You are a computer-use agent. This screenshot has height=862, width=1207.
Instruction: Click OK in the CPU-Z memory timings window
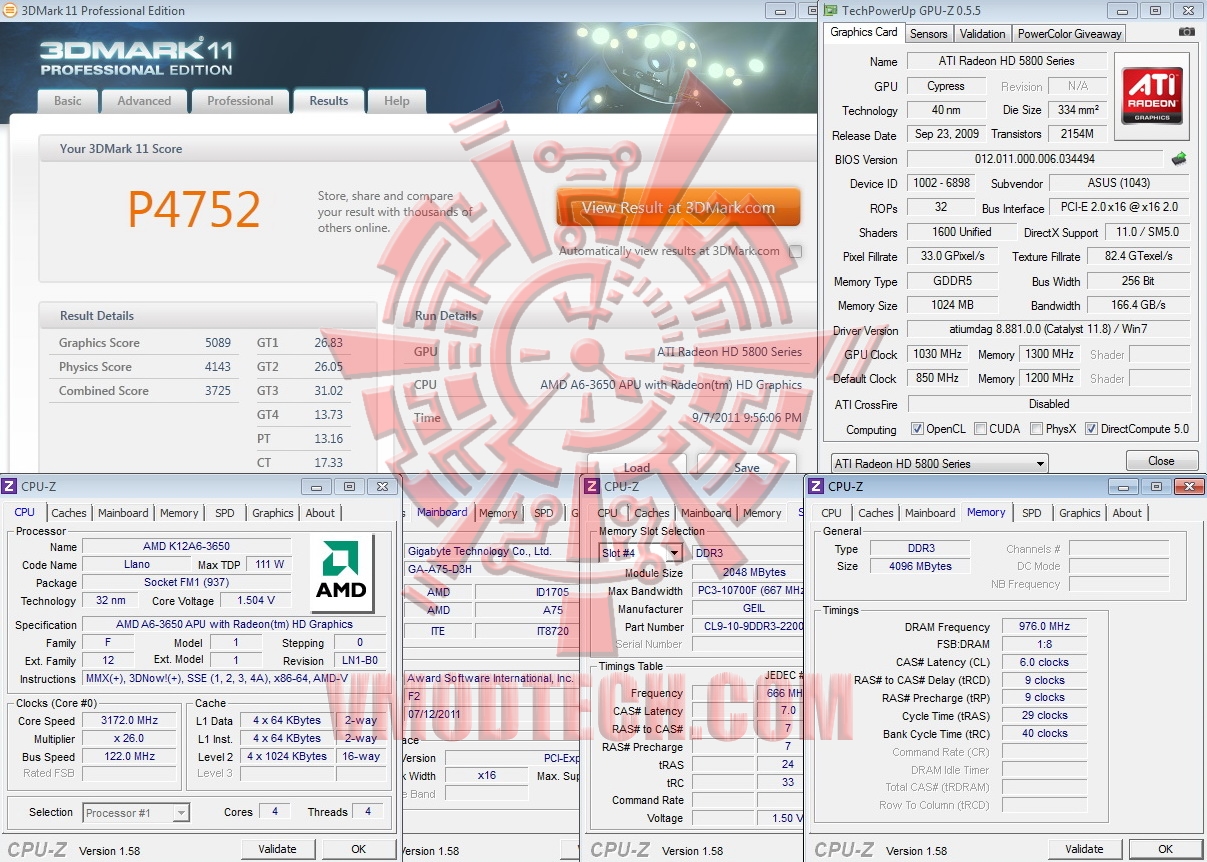point(1165,849)
